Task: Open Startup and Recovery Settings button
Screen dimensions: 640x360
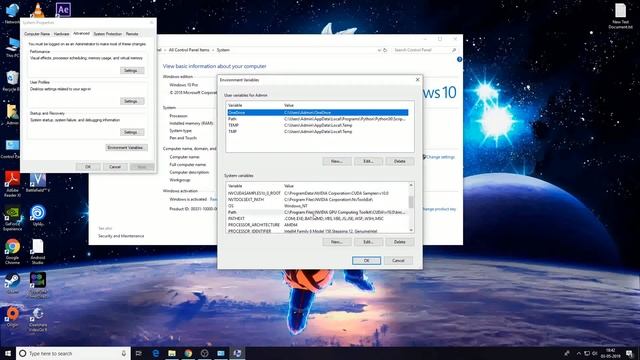Action: (132, 132)
